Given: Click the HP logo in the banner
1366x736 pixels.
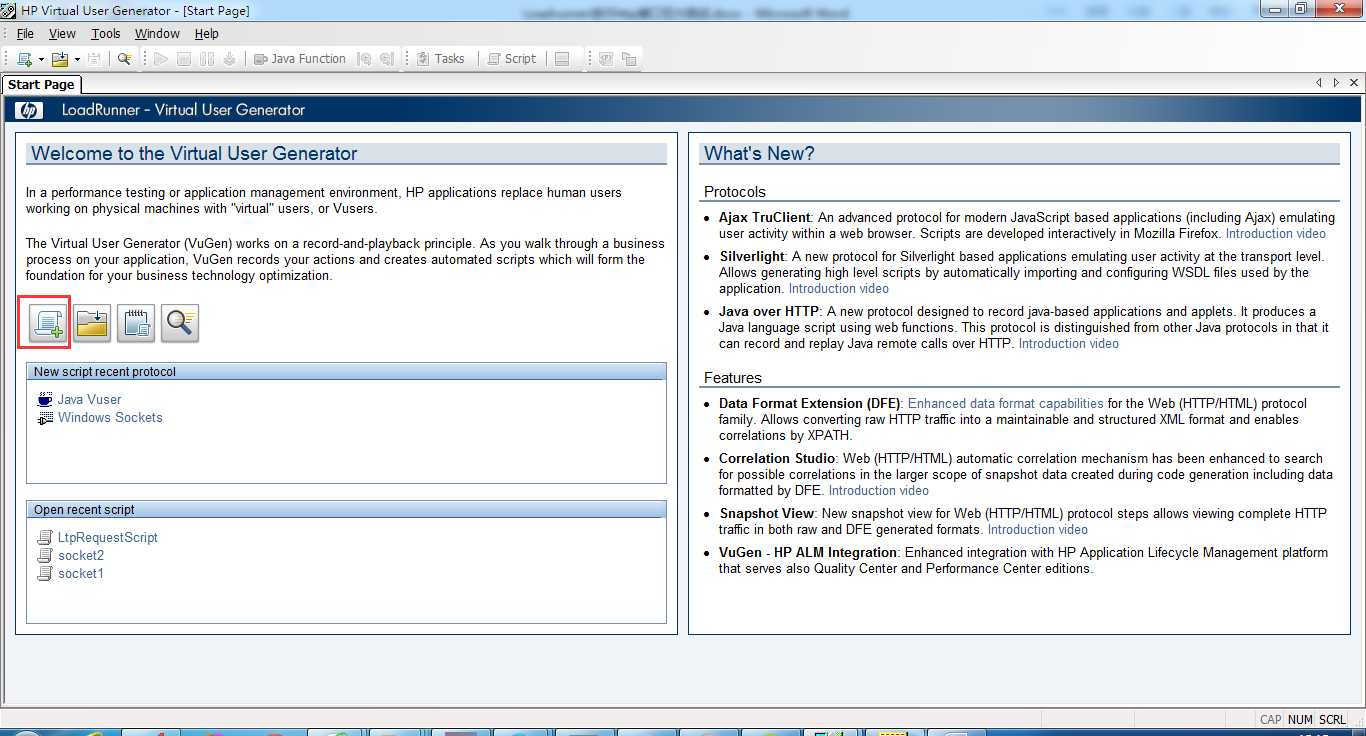Looking at the screenshot, I should pos(28,110).
